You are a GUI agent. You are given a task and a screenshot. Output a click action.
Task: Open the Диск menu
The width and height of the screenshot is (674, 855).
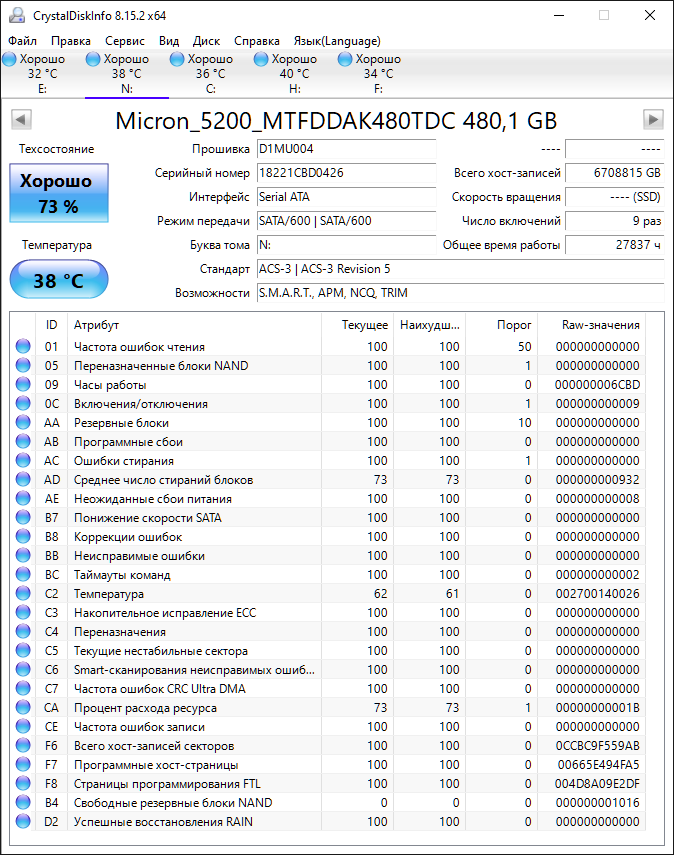[x=206, y=41]
